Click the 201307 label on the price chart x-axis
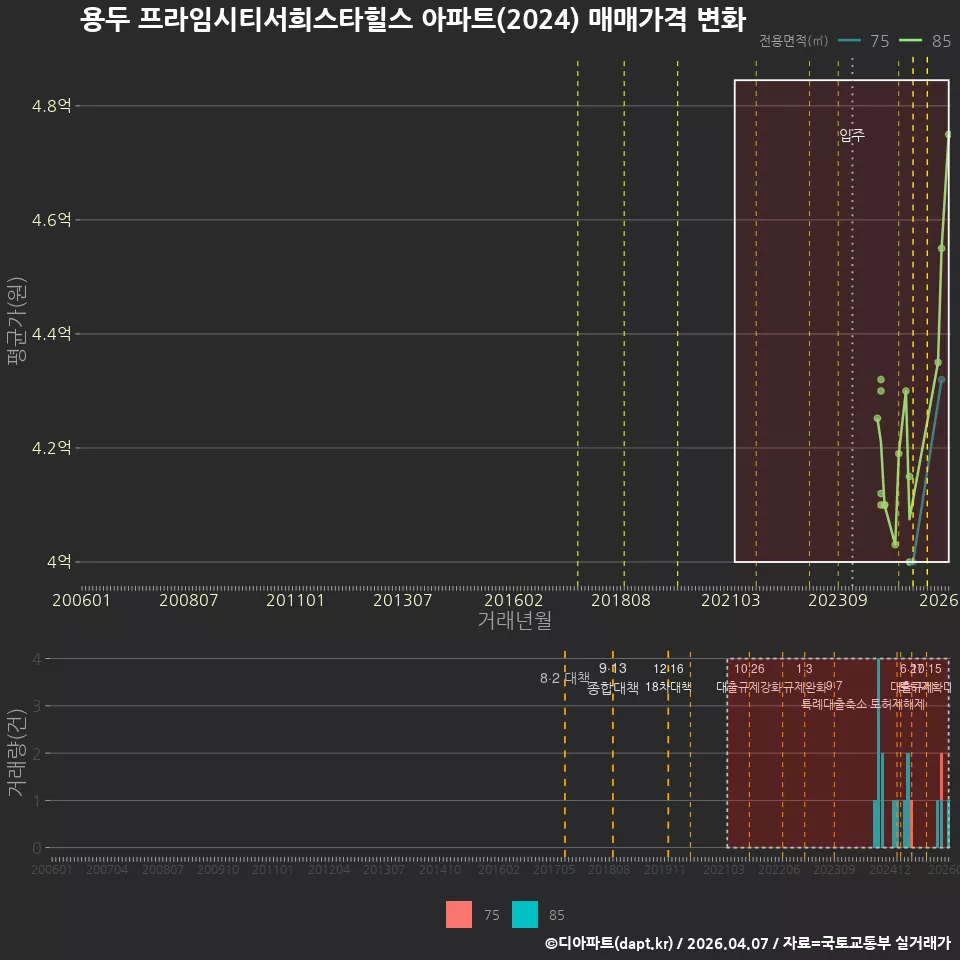This screenshot has height=960, width=960. click(x=402, y=600)
